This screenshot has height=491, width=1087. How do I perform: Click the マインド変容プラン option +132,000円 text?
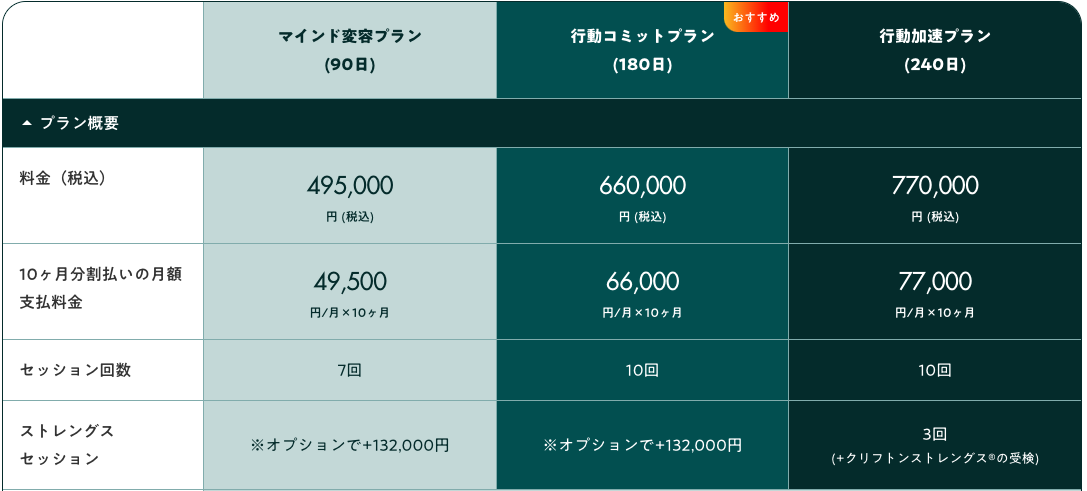tap(350, 445)
